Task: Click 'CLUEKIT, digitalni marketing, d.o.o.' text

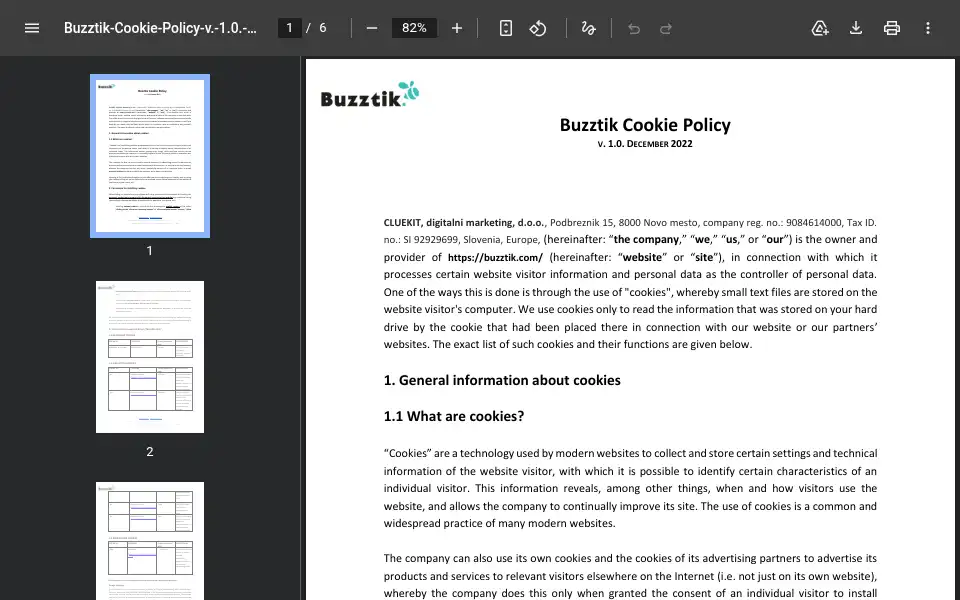Action: tap(464, 223)
